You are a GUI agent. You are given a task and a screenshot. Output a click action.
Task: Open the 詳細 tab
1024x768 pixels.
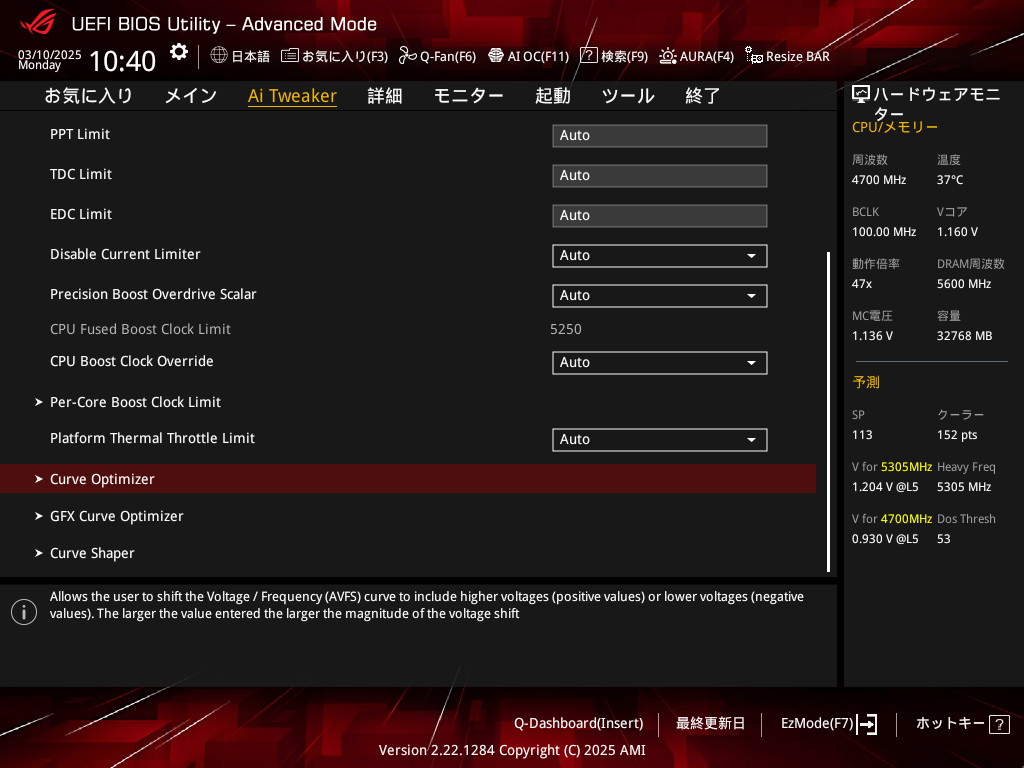point(385,95)
